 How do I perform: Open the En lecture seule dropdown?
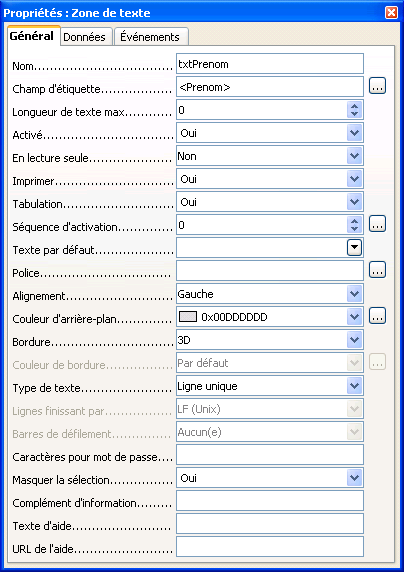[354, 156]
